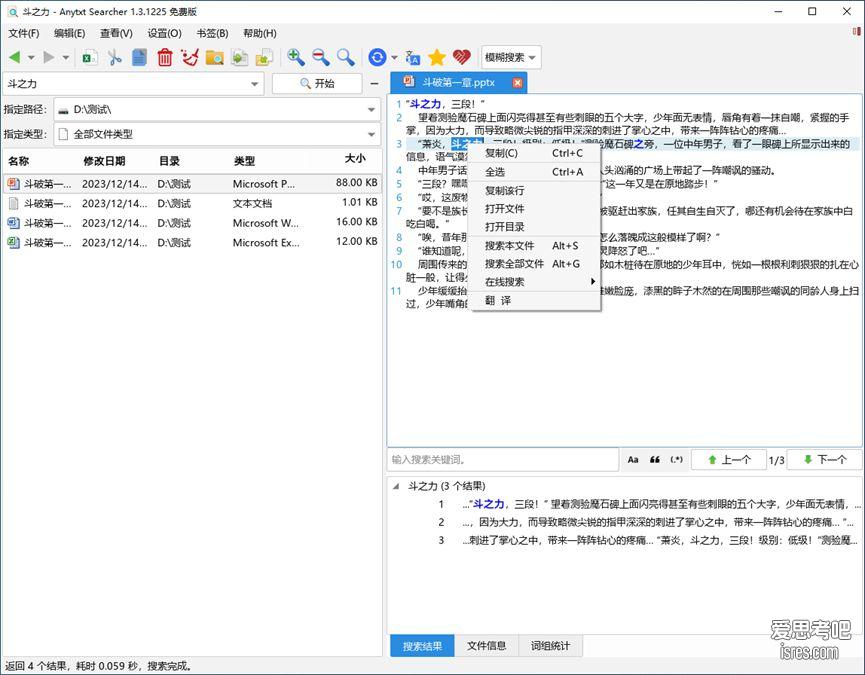This screenshot has height=675, width=865.
Task: Click the 输入搜索关键词 input field
Action: (x=502, y=460)
